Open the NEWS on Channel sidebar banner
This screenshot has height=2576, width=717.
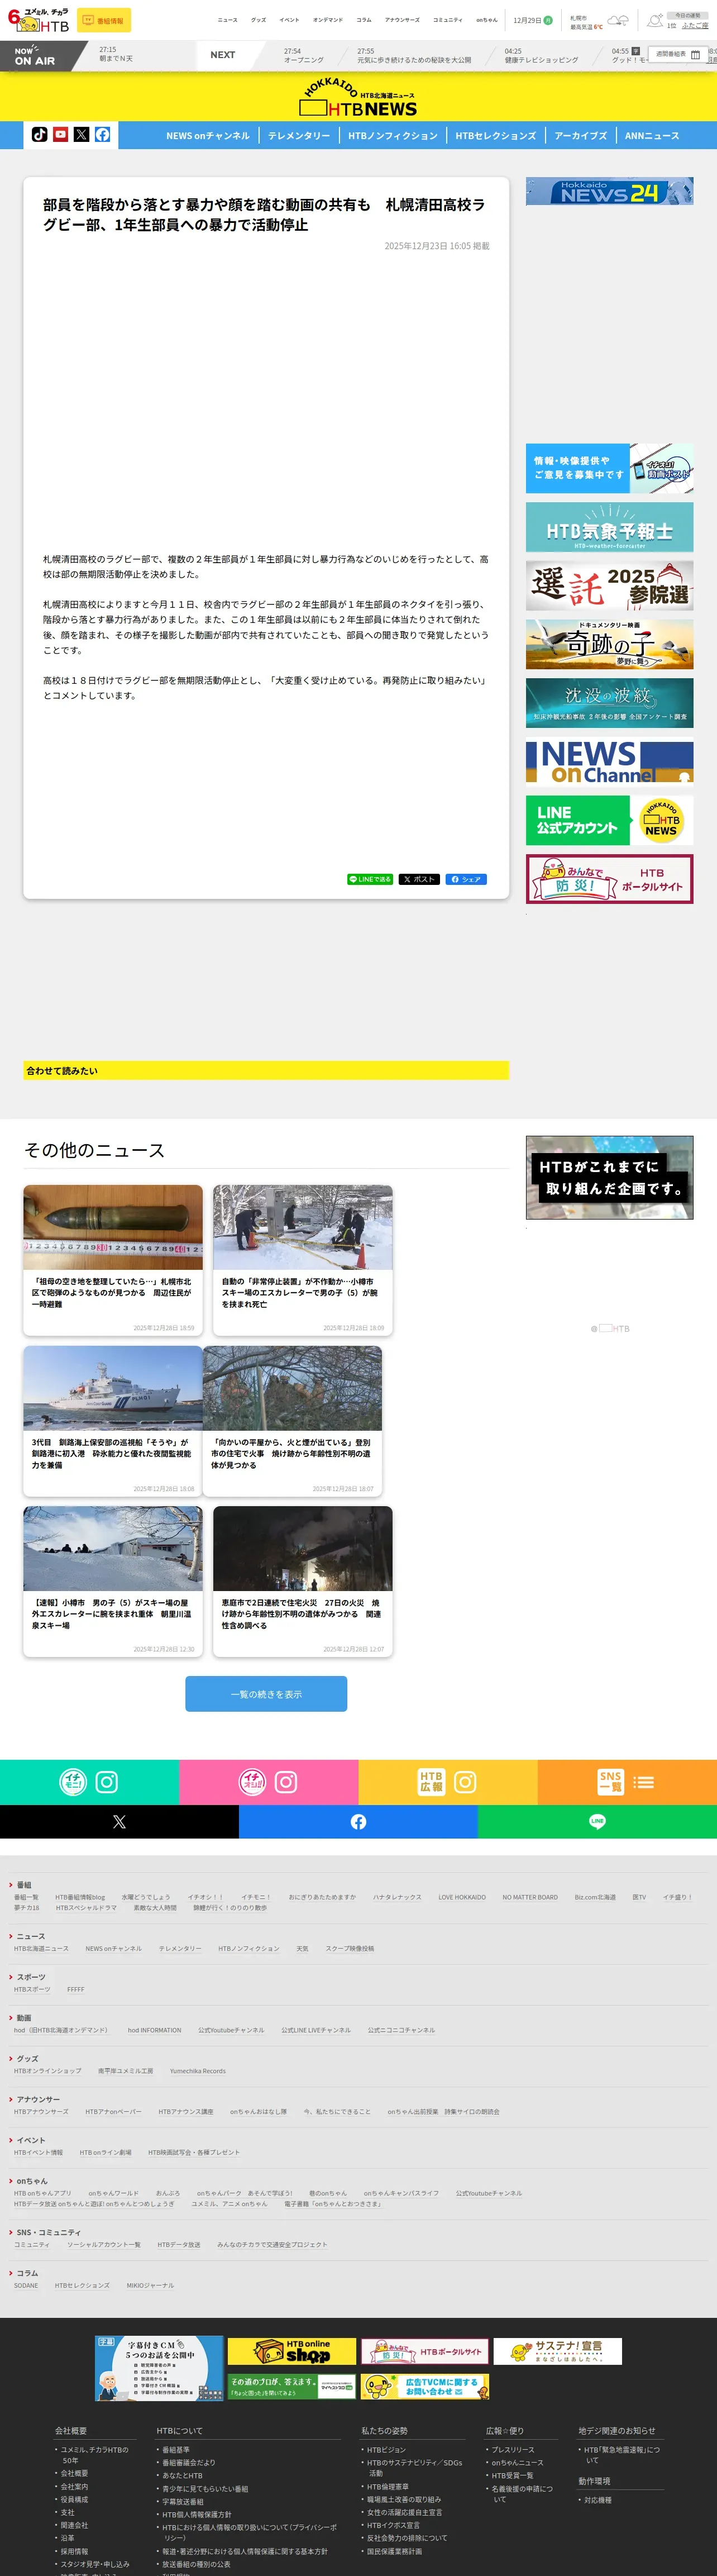(x=609, y=762)
